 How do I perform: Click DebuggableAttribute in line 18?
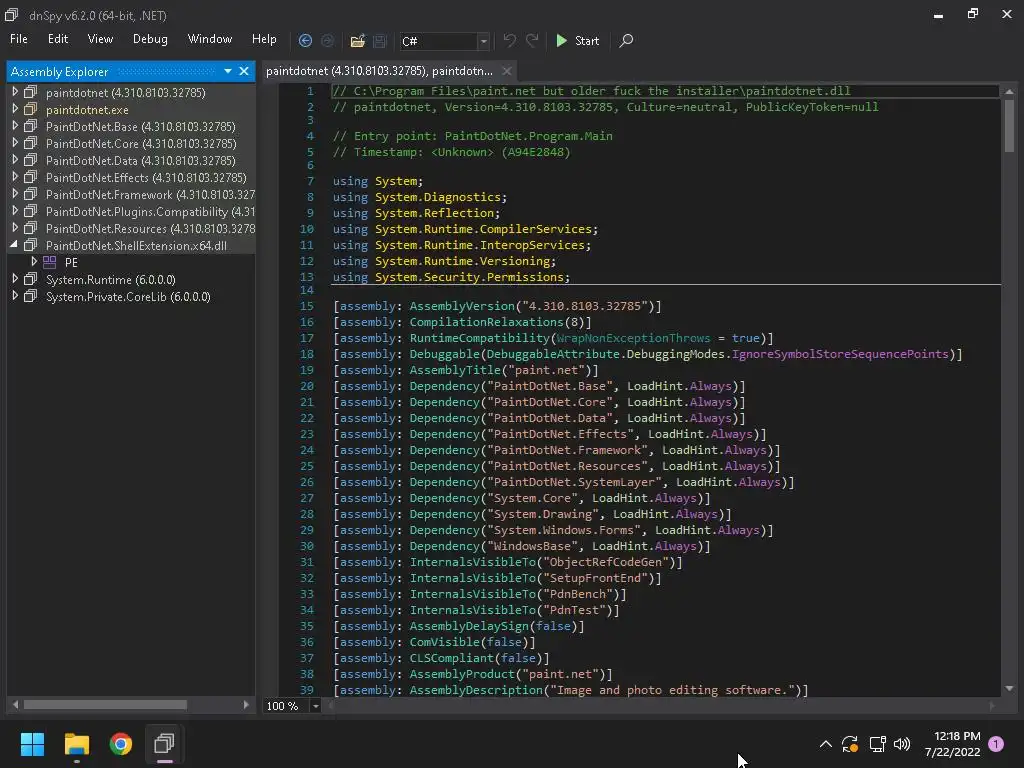pyautogui.click(x=552, y=354)
